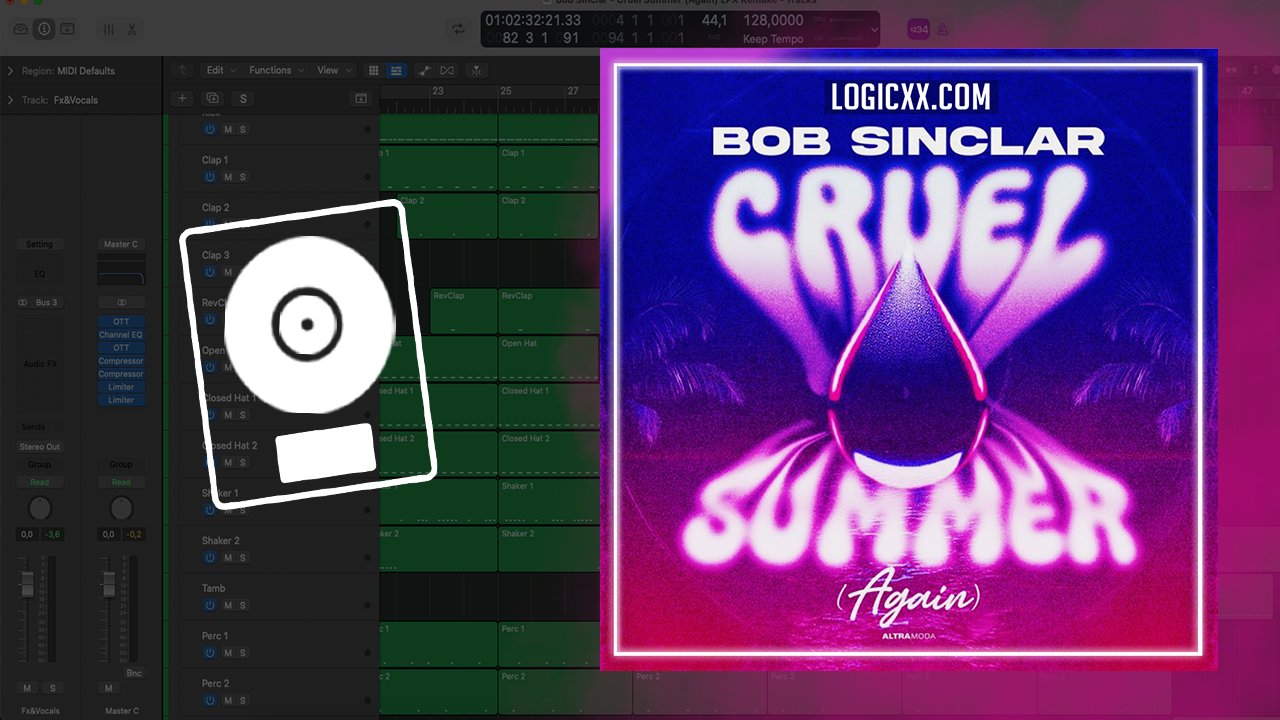Open the Quick Help toolbar button
The width and height of the screenshot is (1280, 720).
[x=67, y=30]
